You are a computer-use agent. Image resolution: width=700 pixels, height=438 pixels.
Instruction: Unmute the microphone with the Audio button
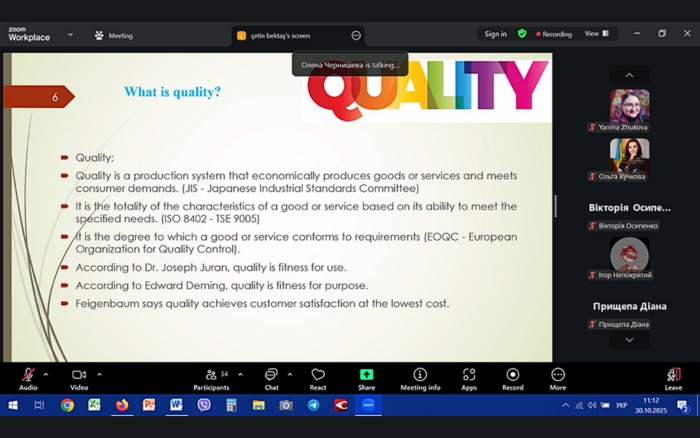(28, 376)
